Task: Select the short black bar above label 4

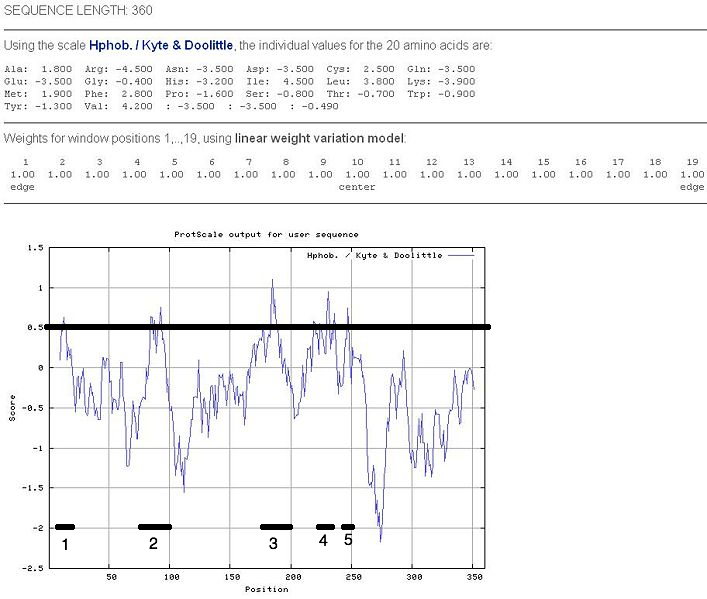Action: click(325, 526)
